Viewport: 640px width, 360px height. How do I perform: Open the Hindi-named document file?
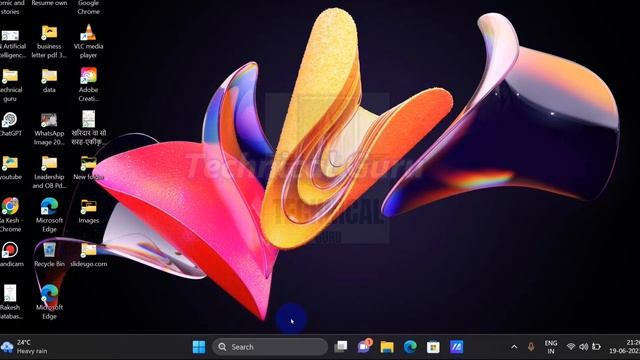(x=88, y=127)
